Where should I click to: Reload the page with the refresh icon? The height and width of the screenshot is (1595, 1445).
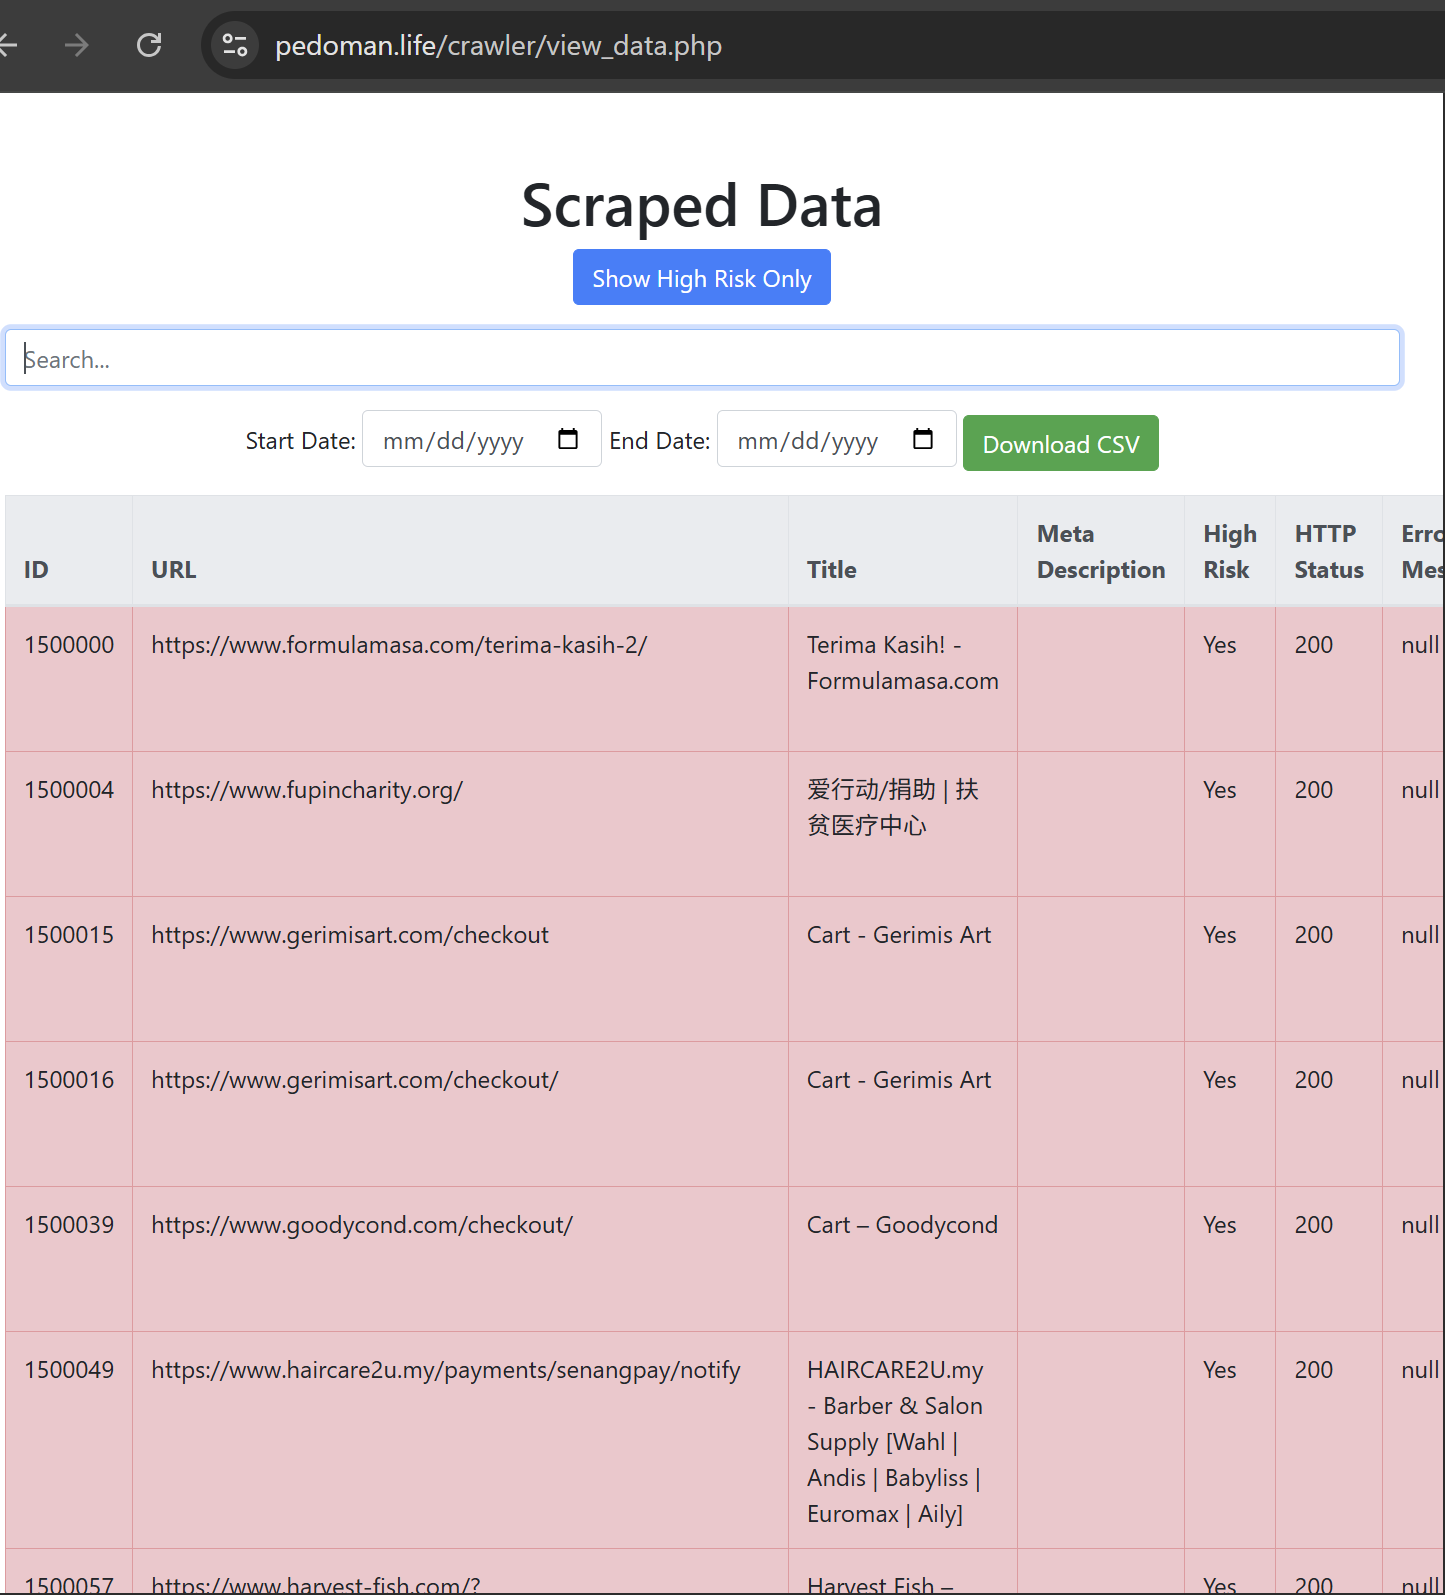point(149,45)
